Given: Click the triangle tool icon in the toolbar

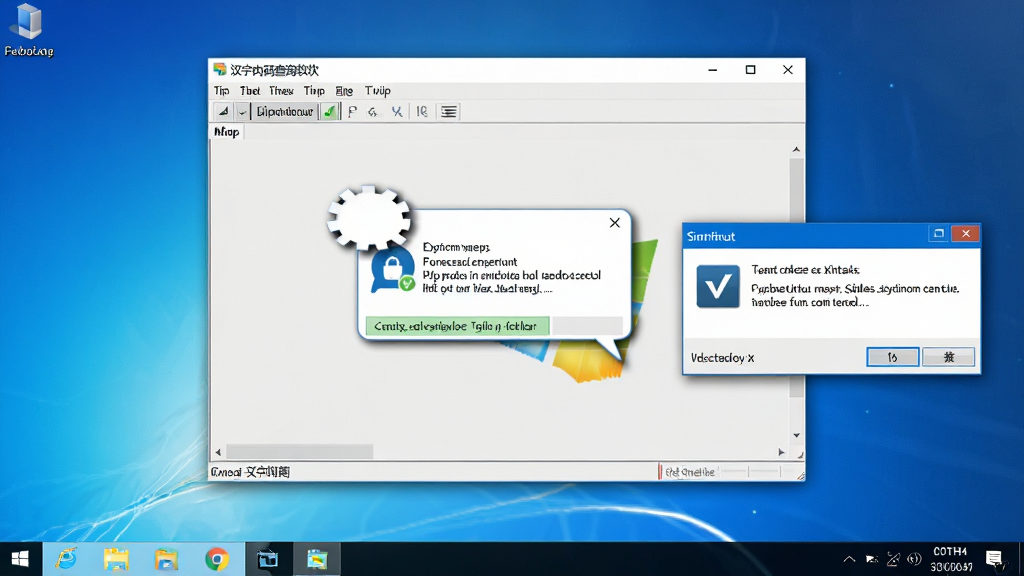Looking at the screenshot, I should pos(223,112).
